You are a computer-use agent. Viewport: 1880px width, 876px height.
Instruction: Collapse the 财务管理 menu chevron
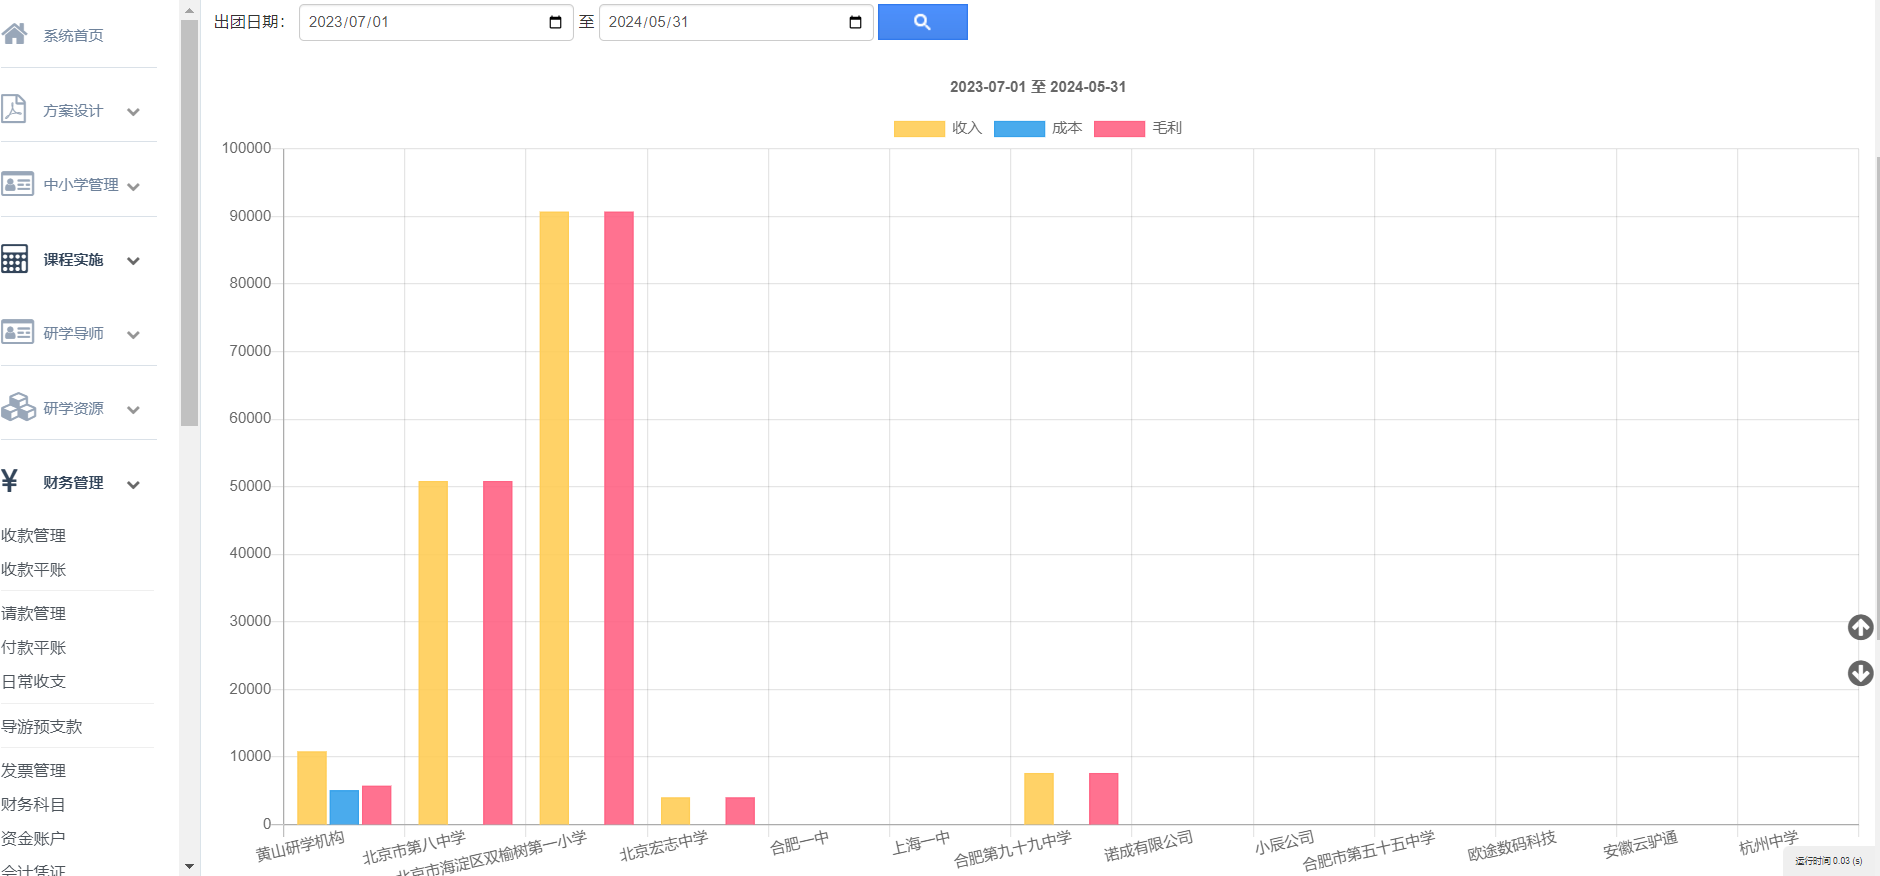tap(133, 485)
